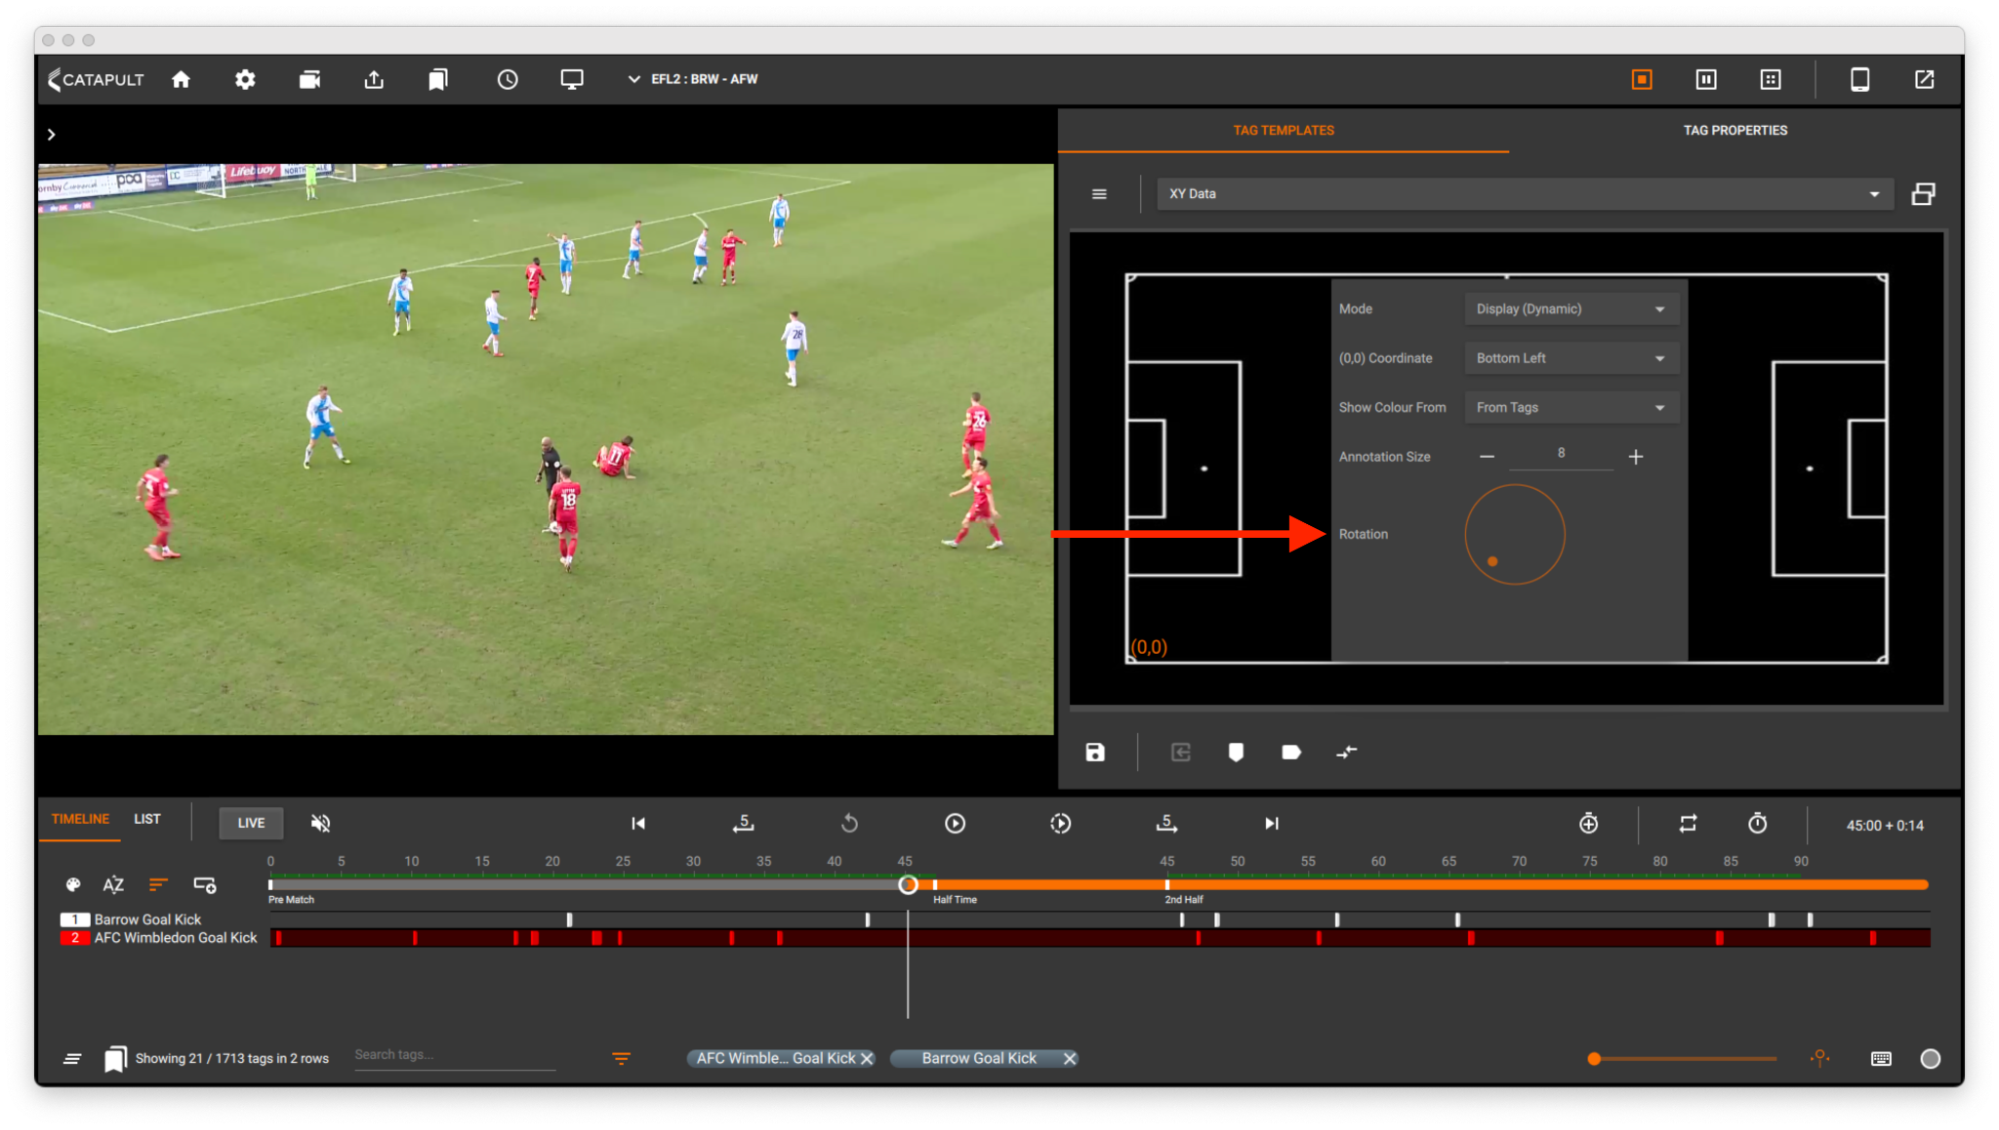This screenshot has height=1130, width=1999.
Task: Click the stopwatch icon
Action: click(x=1757, y=823)
